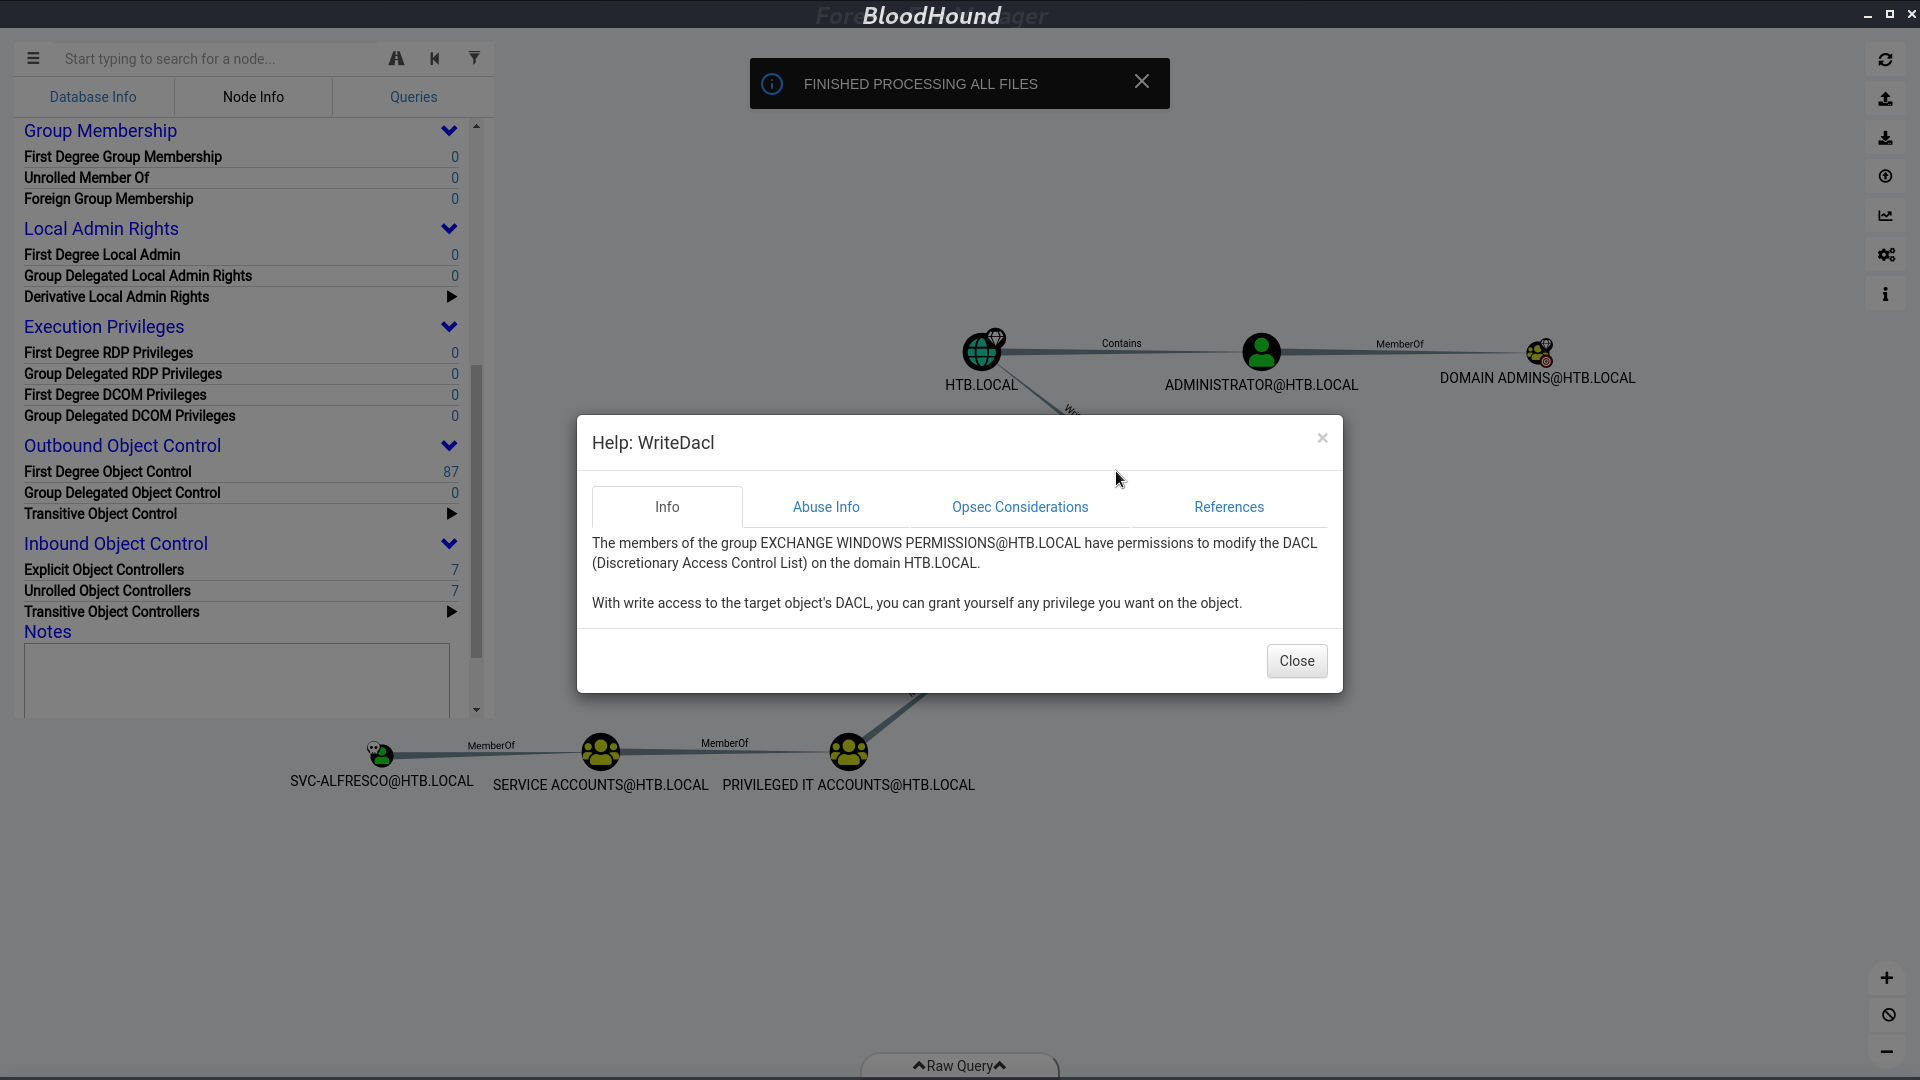Collapse the Inbound Object Control section
Screen dimensions: 1920x1080
[449, 544]
